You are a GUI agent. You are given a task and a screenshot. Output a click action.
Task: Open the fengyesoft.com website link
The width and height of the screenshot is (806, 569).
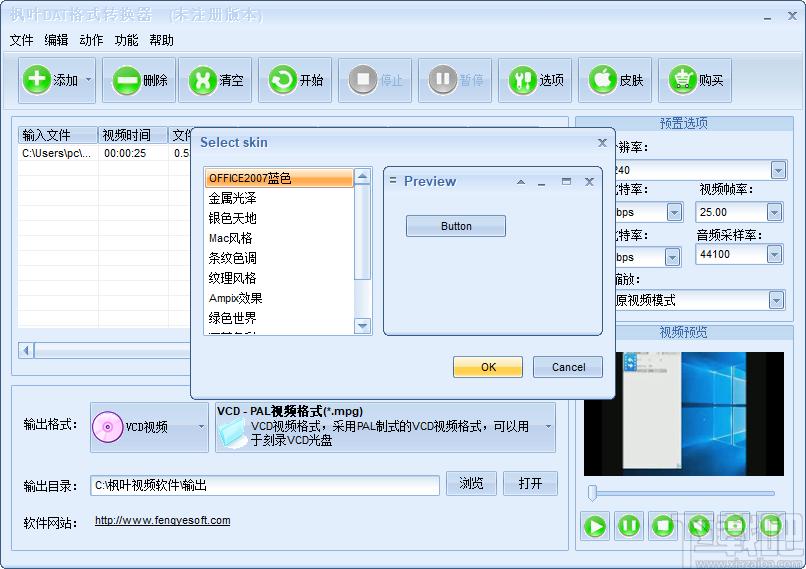(x=162, y=520)
